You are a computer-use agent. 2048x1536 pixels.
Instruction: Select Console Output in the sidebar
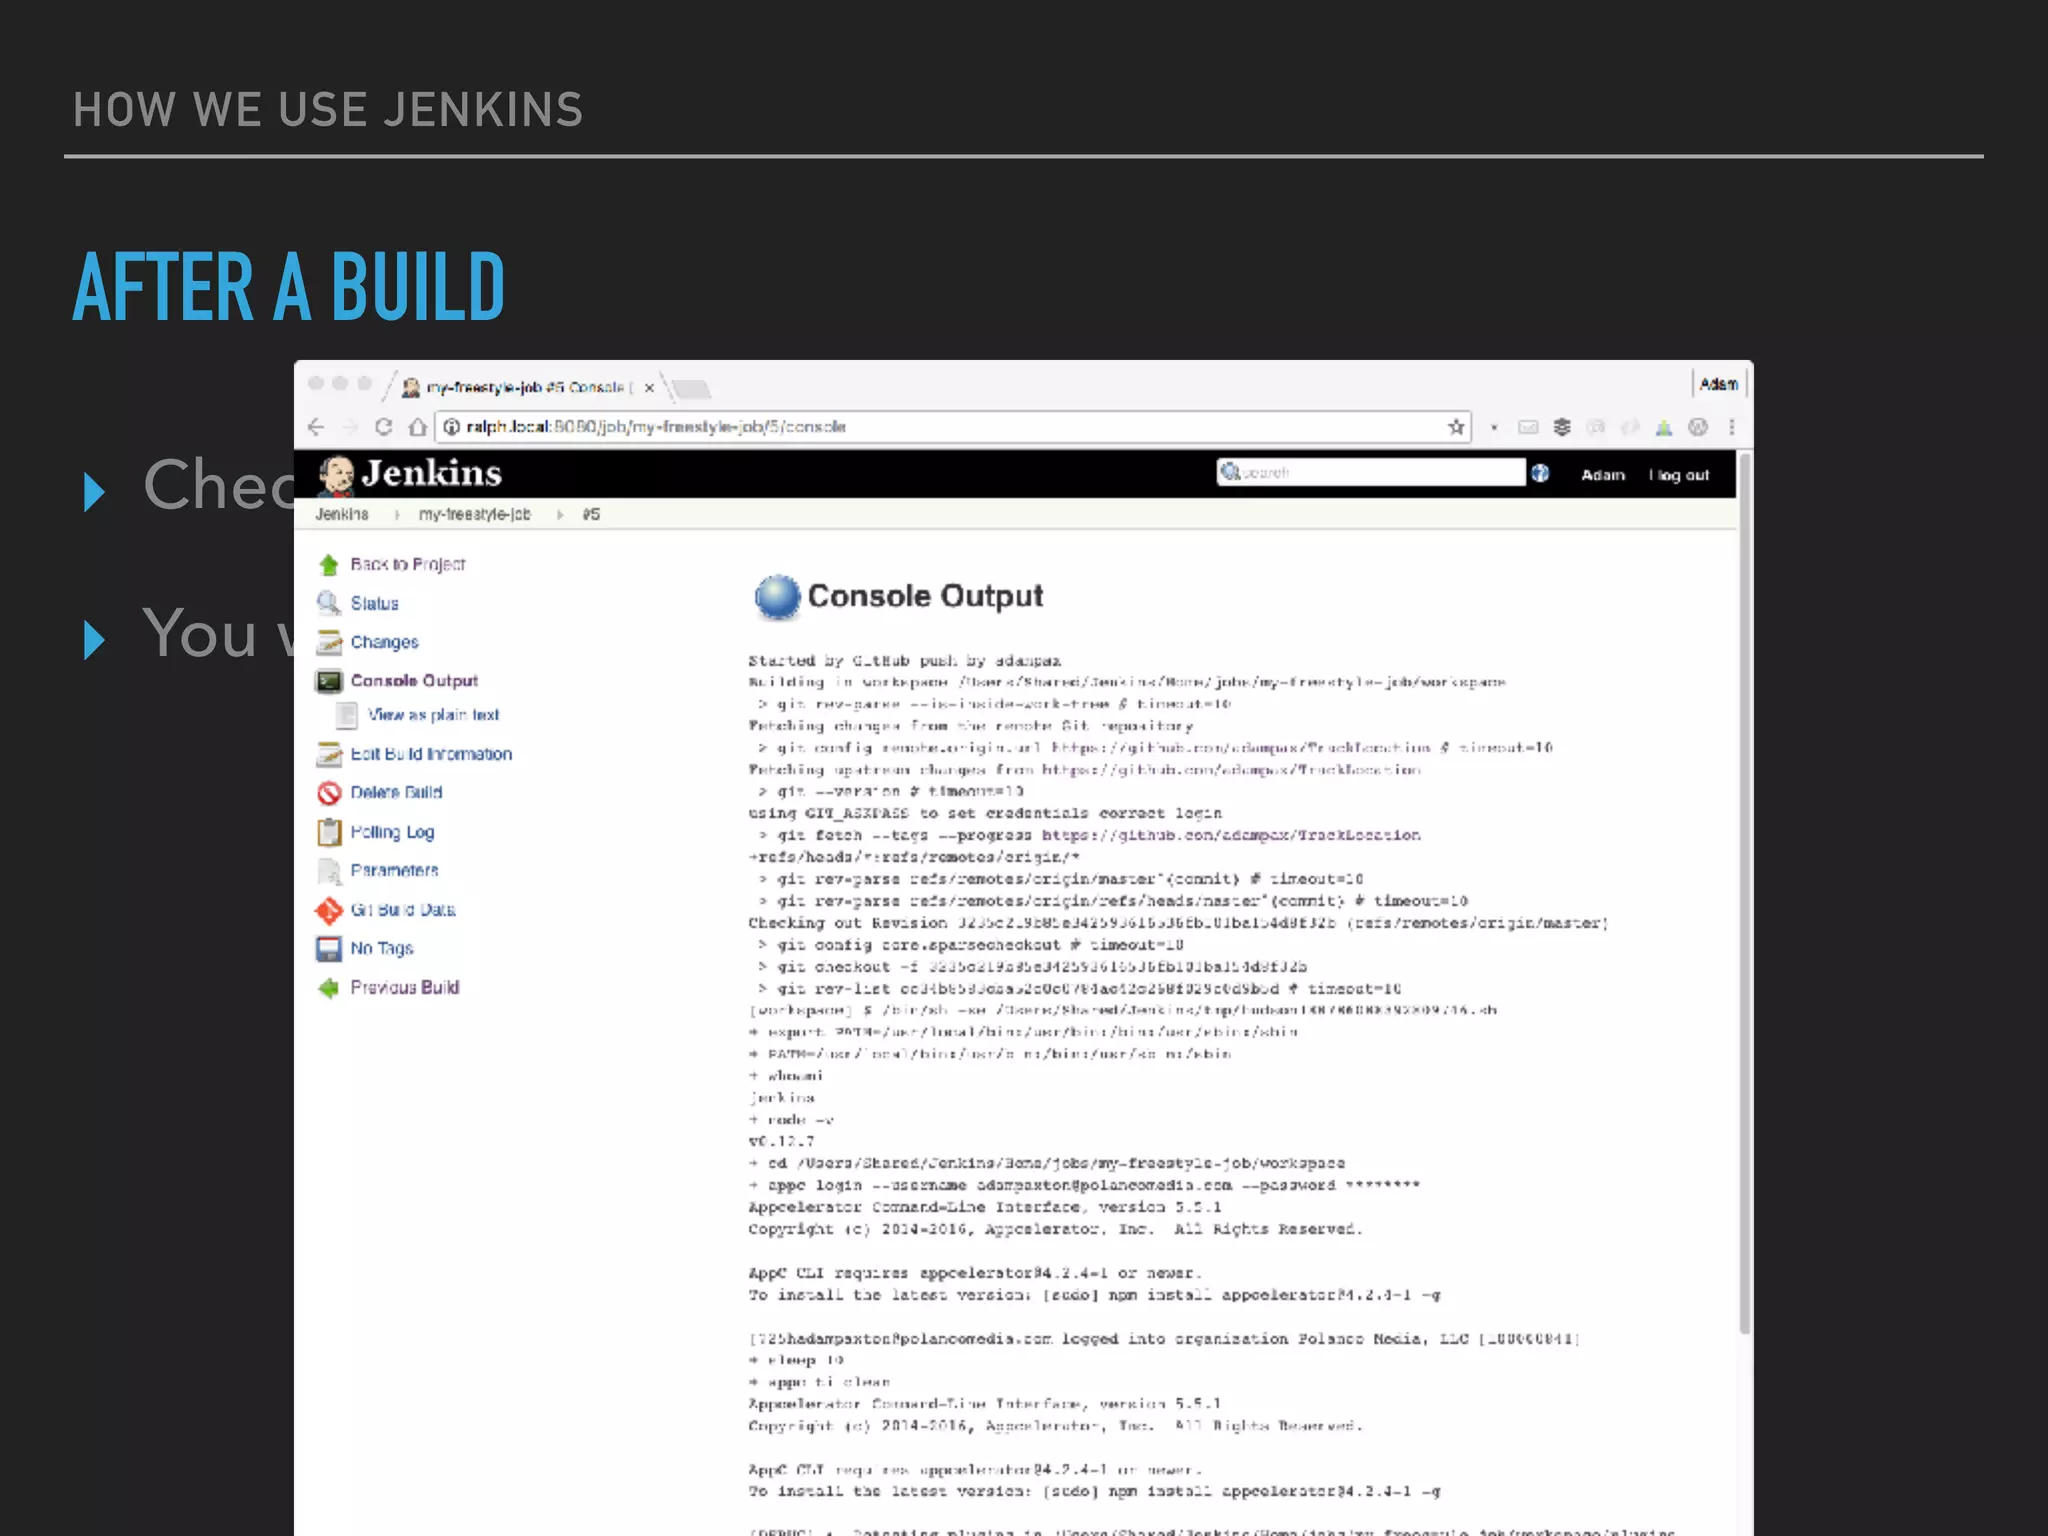[414, 681]
